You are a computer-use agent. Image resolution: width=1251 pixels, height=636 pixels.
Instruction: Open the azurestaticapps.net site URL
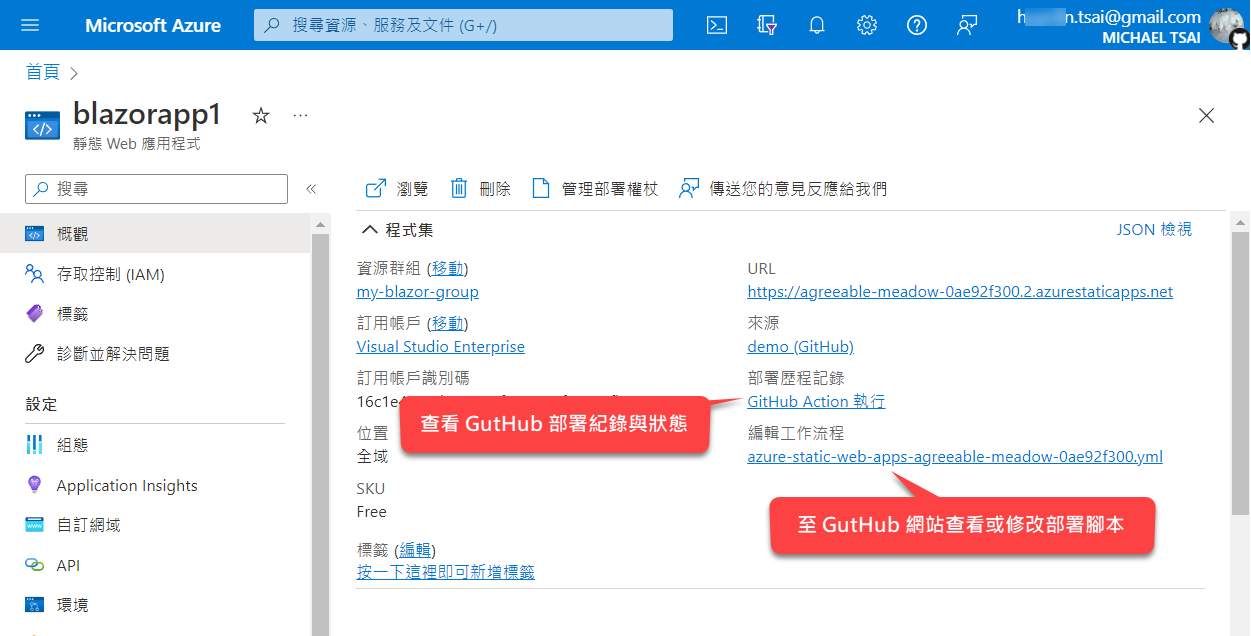[960, 292]
